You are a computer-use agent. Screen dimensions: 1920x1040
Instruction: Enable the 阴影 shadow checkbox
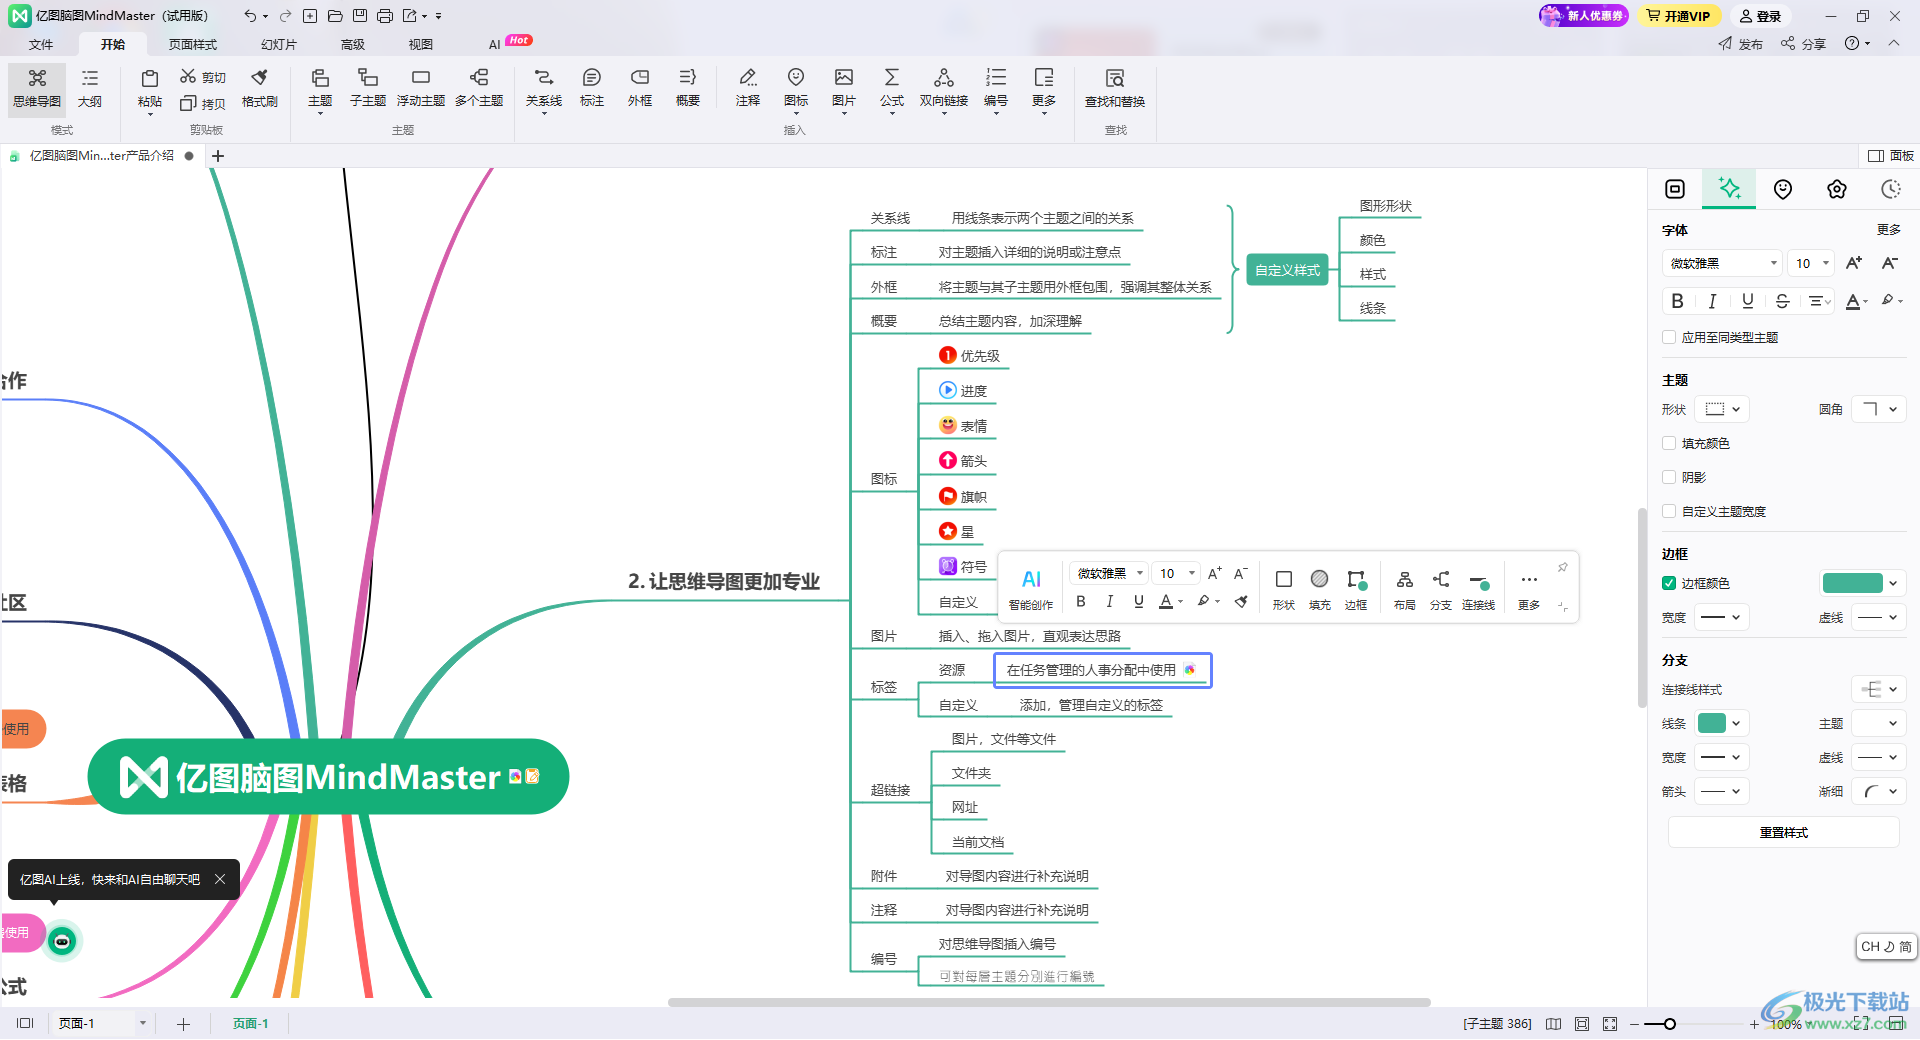(x=1669, y=478)
